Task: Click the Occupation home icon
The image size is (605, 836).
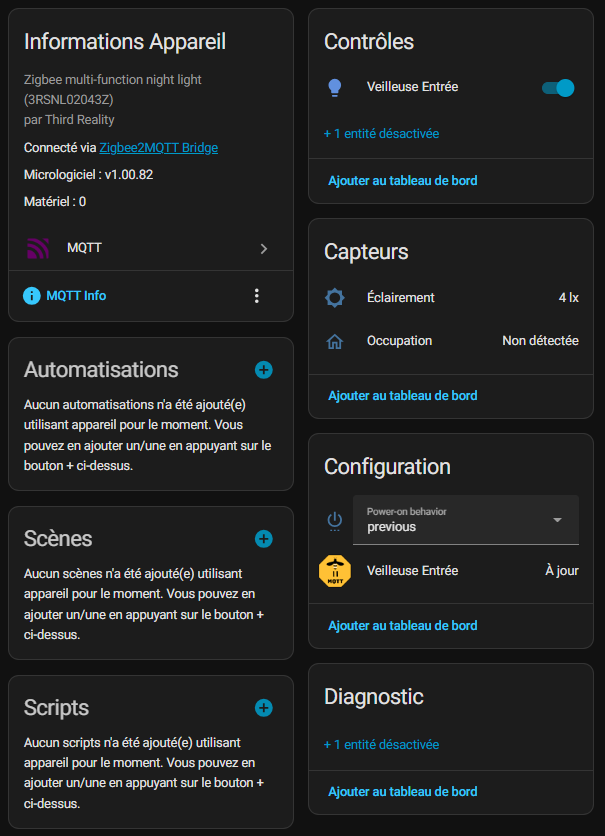Action: (x=335, y=341)
